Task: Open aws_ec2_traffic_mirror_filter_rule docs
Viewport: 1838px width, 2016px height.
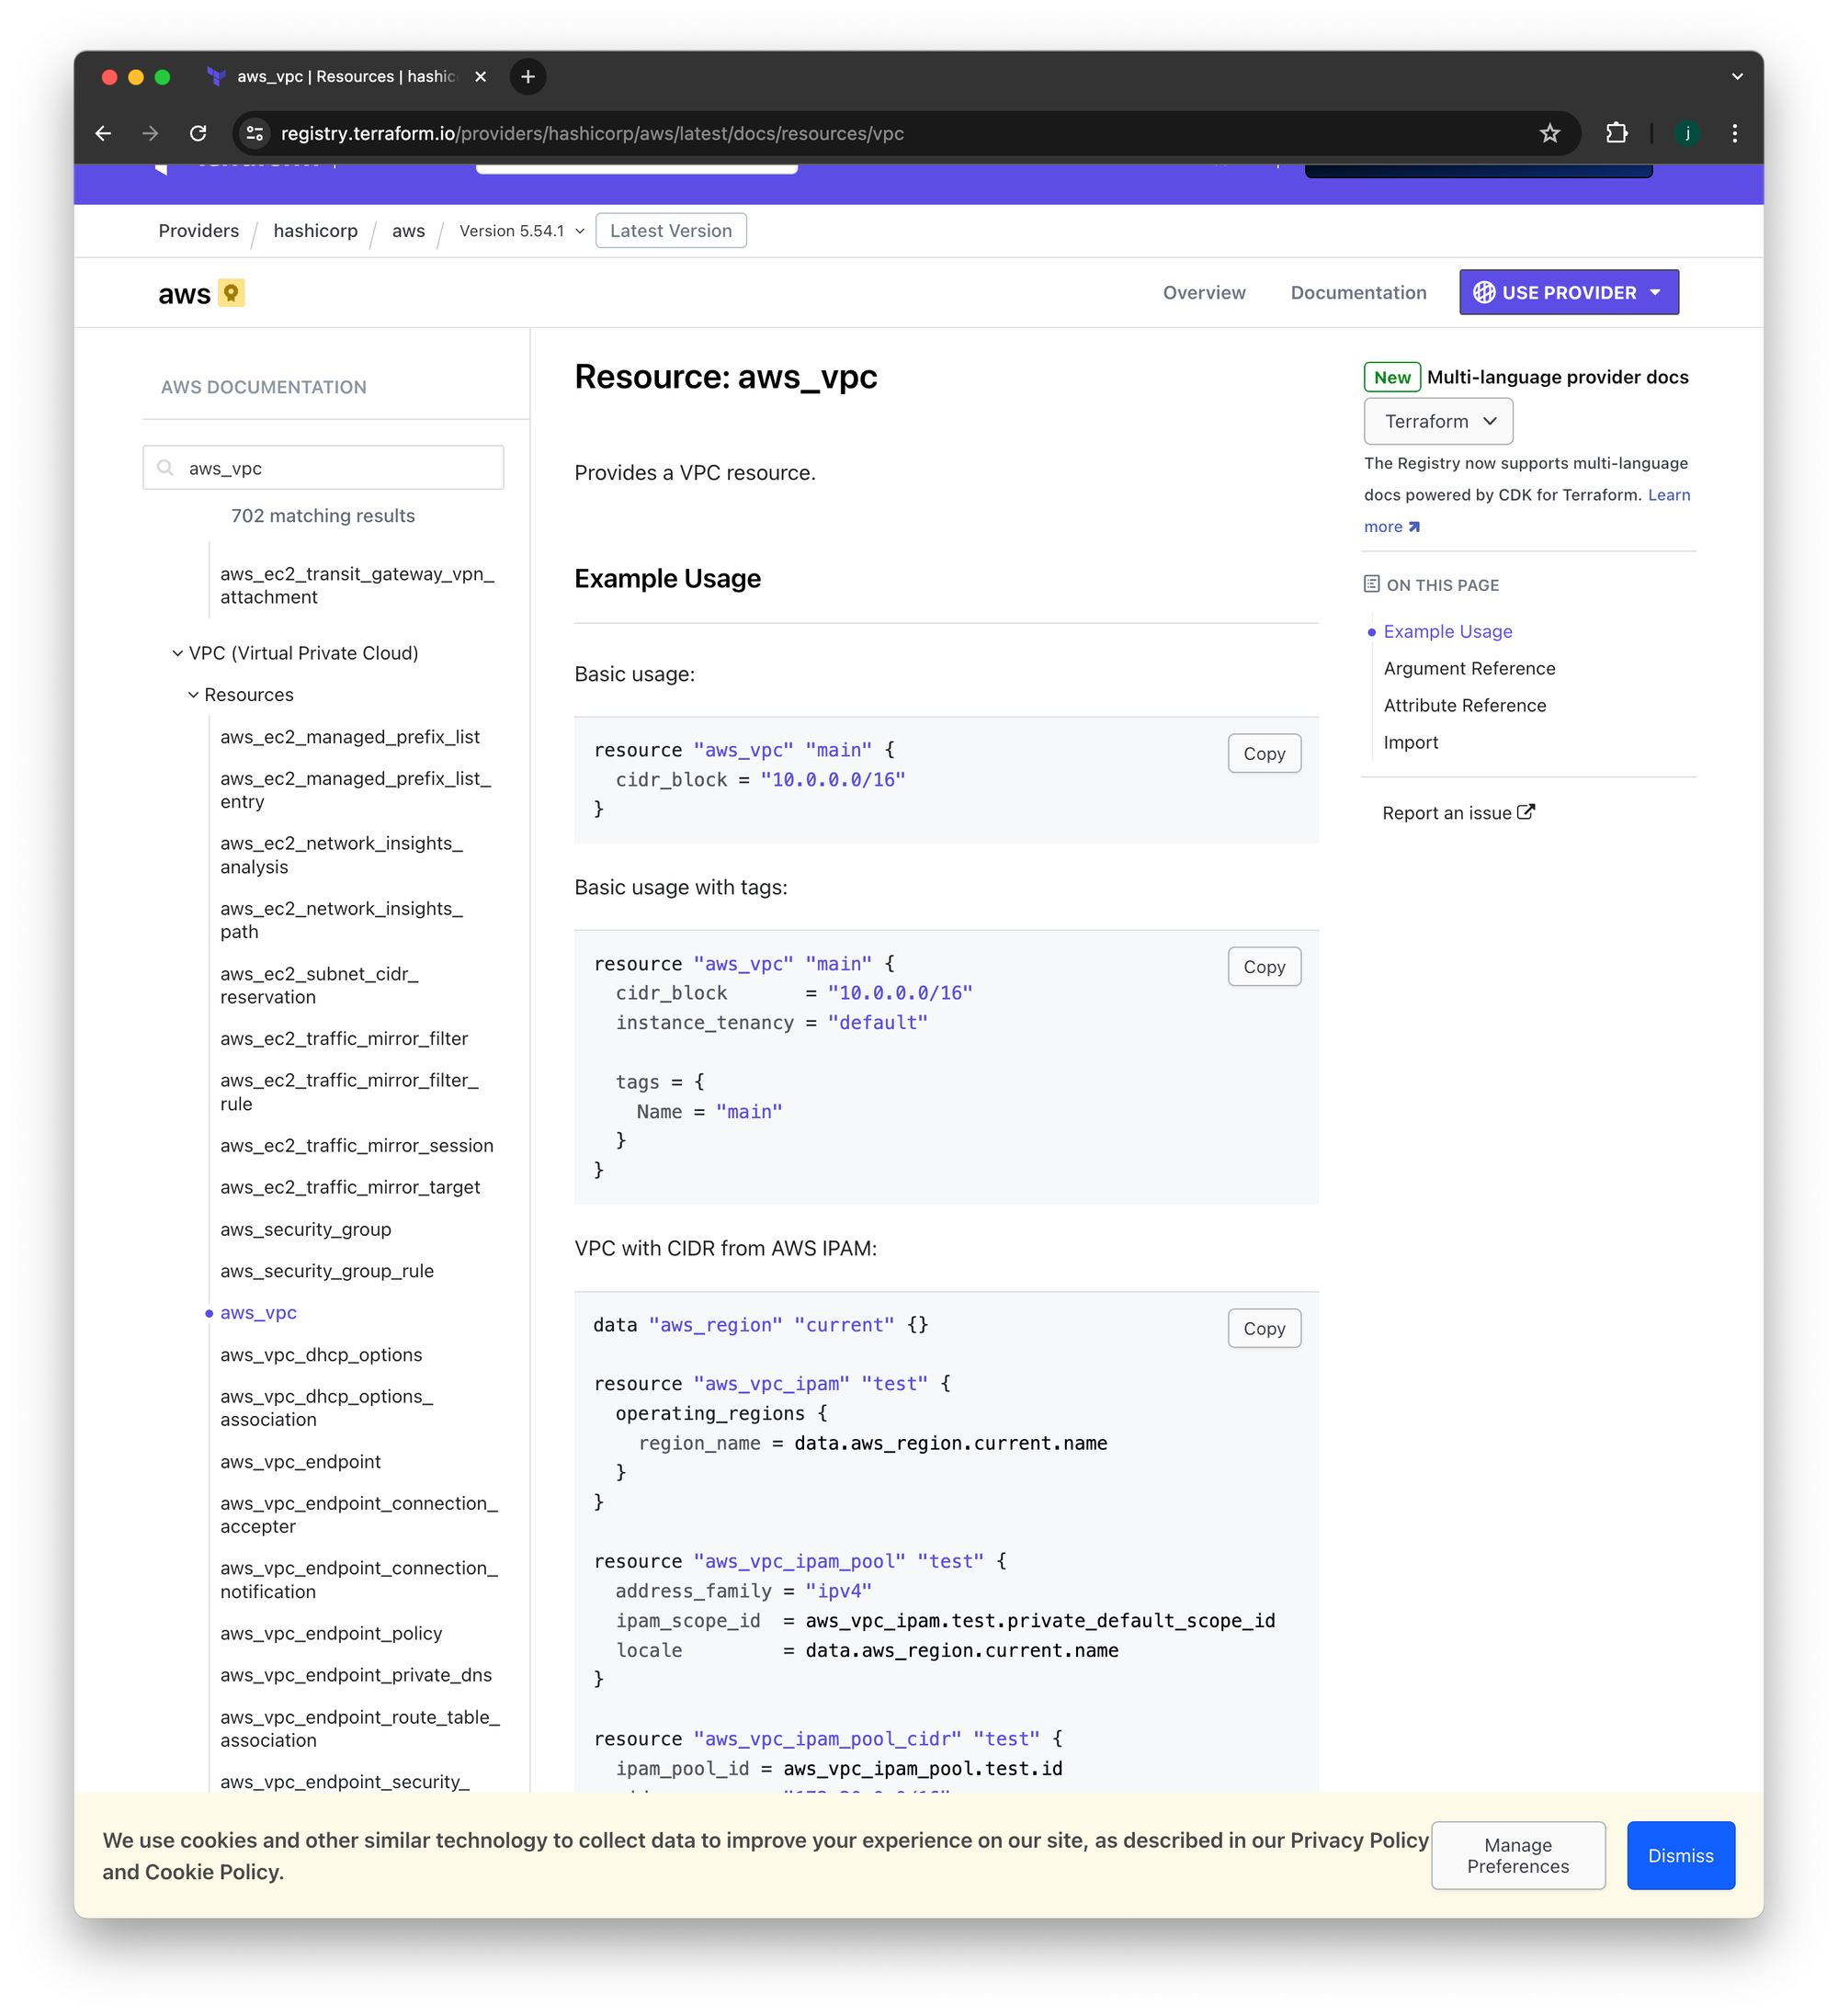Action: click(x=349, y=1092)
